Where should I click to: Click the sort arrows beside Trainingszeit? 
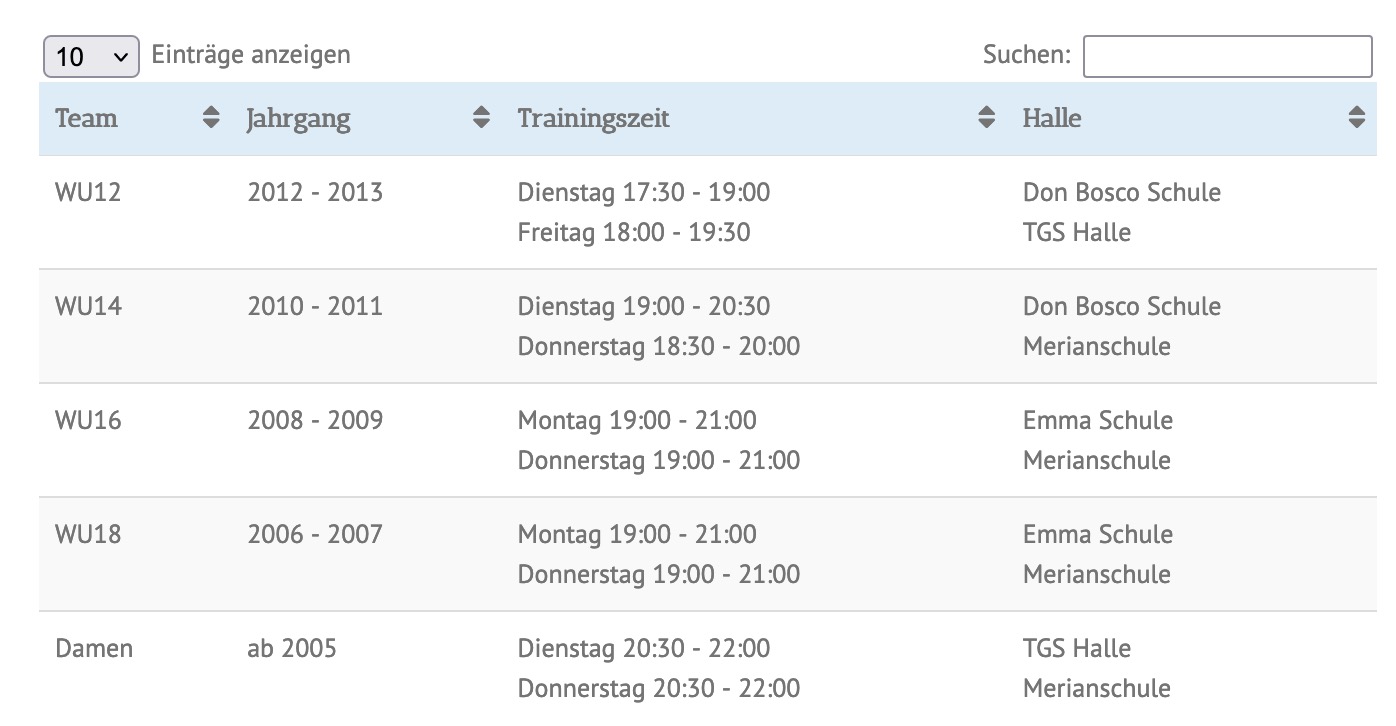[986, 118]
